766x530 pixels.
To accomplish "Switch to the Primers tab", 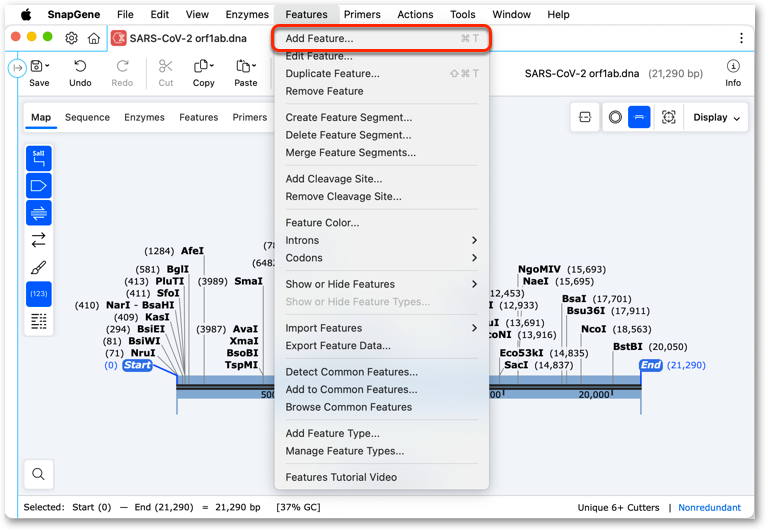I will (x=250, y=117).
